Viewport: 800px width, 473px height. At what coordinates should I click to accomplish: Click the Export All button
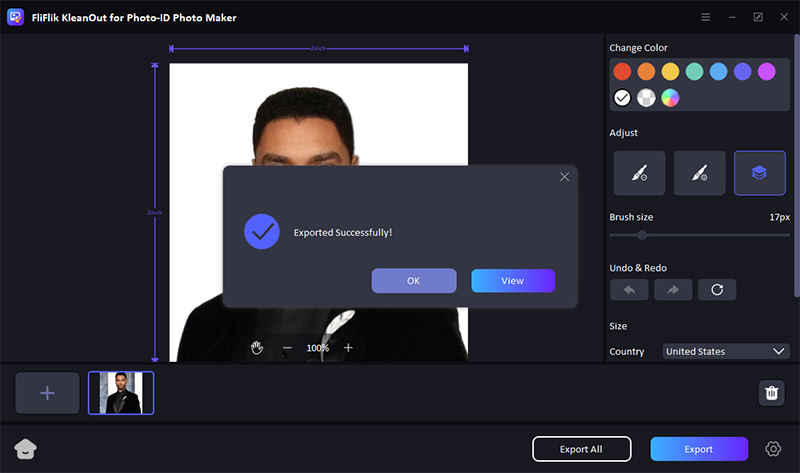[x=581, y=449]
